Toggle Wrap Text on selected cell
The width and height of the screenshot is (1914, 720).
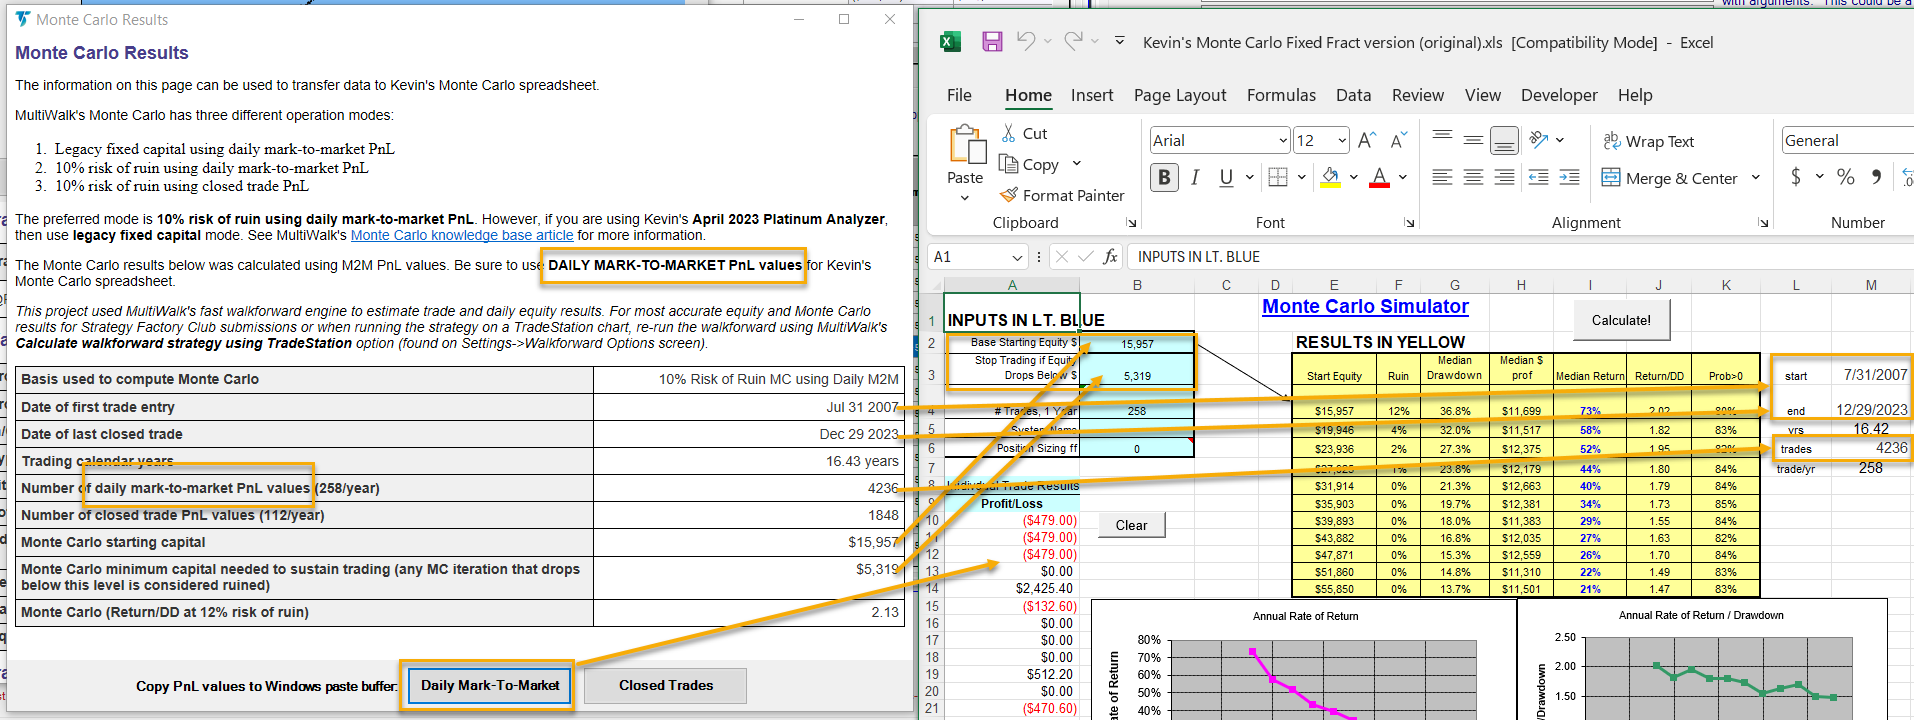tap(1648, 141)
